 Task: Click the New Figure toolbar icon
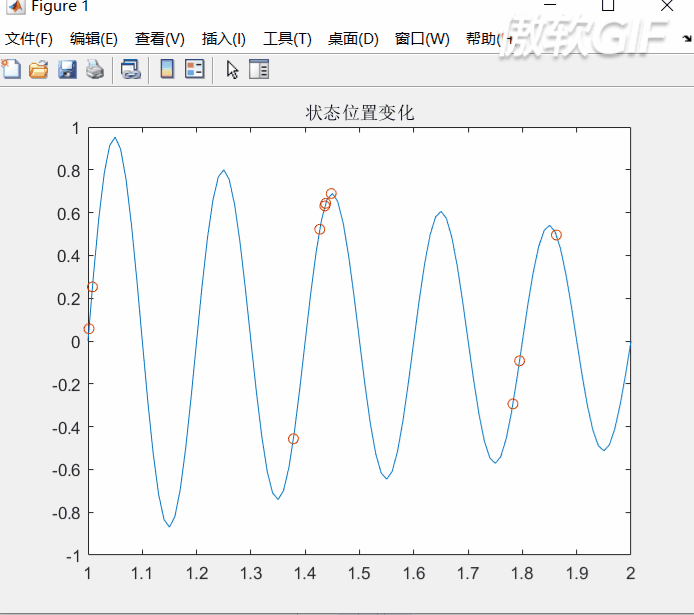[x=11, y=69]
